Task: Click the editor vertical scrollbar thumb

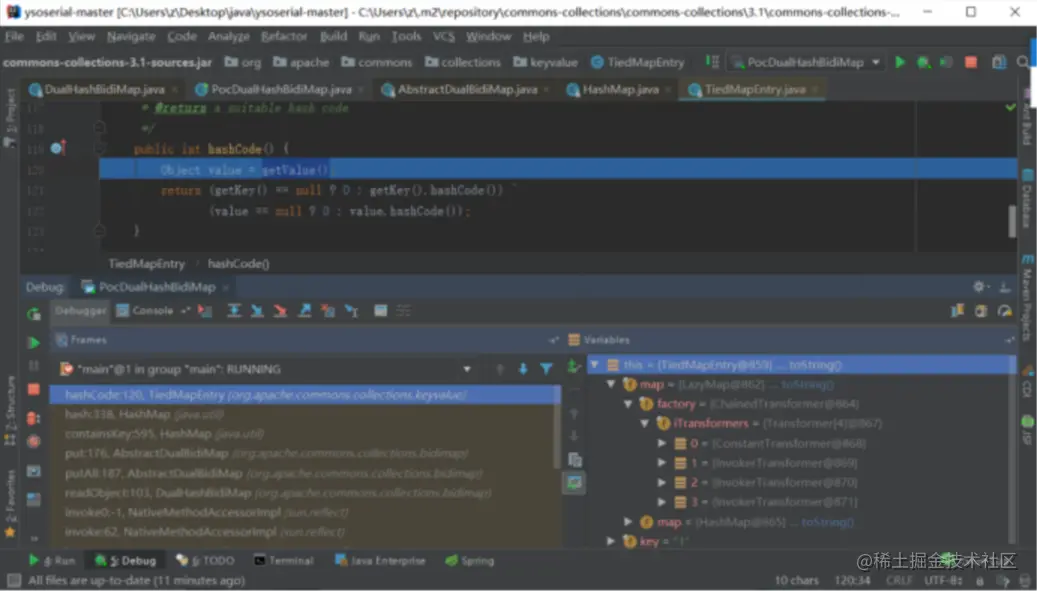Action: pyautogui.click(x=1012, y=221)
